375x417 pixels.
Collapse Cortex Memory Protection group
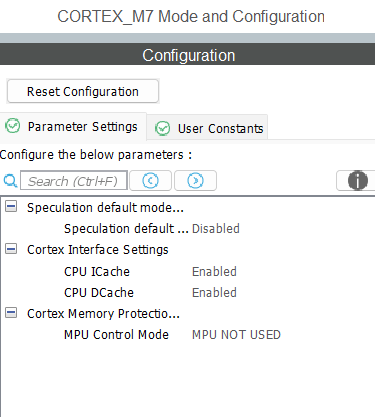(x=11, y=313)
